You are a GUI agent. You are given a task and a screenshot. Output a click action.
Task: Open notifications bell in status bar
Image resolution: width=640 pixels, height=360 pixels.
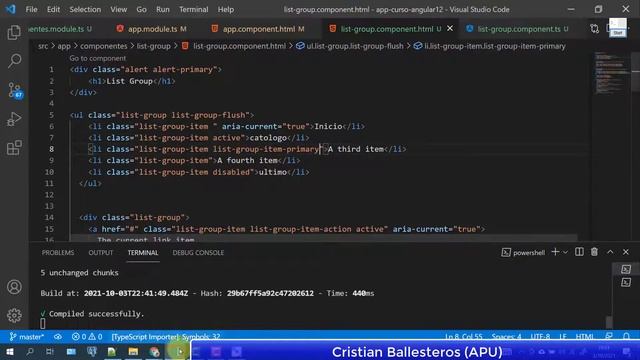[626, 337]
